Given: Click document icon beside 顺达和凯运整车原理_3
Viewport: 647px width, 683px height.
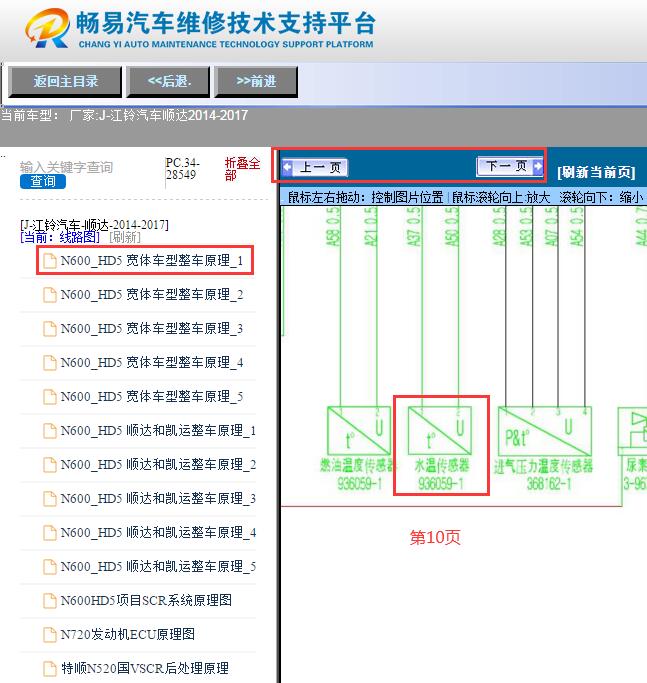Looking at the screenshot, I should 50,498.
